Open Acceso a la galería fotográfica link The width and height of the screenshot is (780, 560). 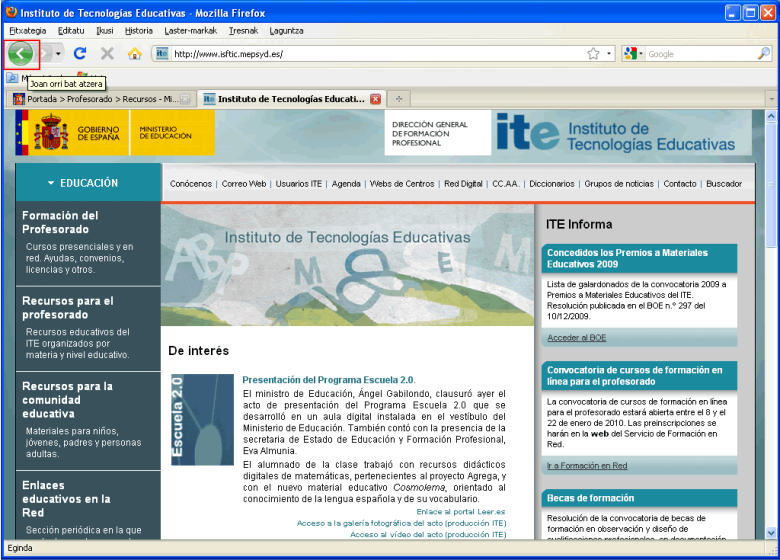point(401,523)
